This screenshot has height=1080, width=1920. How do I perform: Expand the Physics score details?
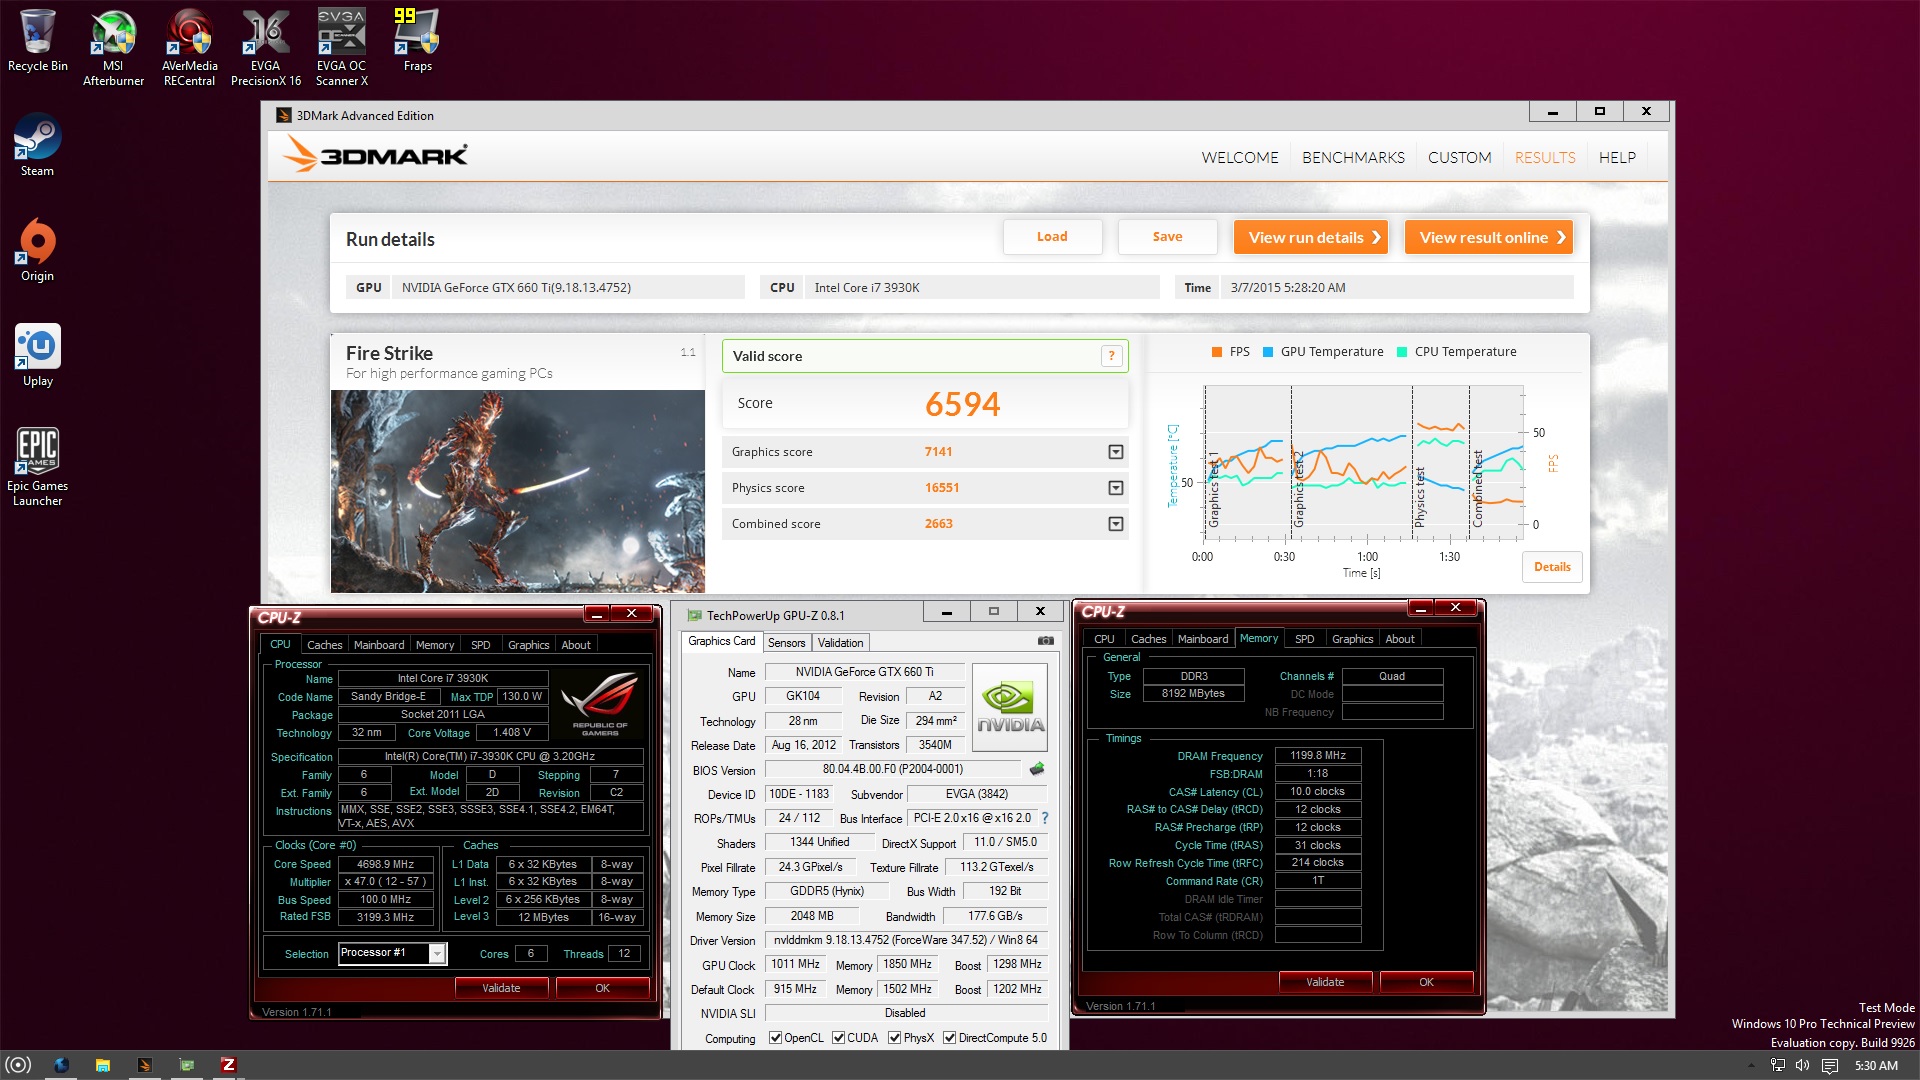click(x=1115, y=488)
